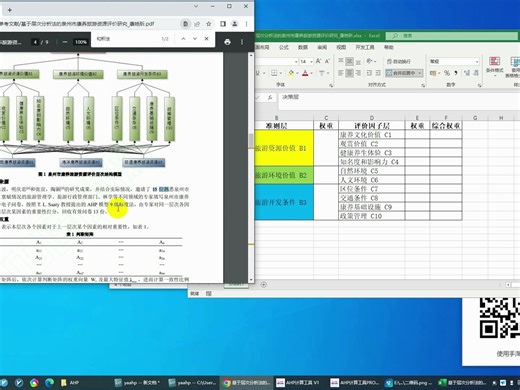The image size is (520, 390).
Task: Open PDF viewer more options menu
Action: (242, 42)
